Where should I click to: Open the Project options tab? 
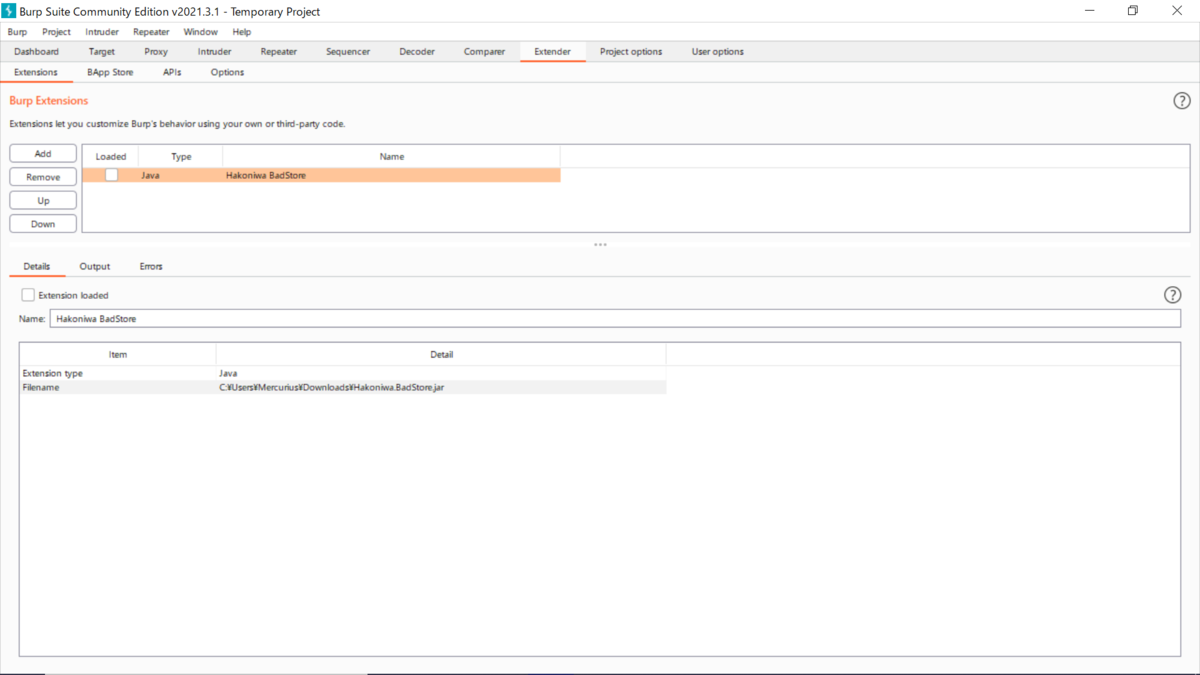point(631,51)
